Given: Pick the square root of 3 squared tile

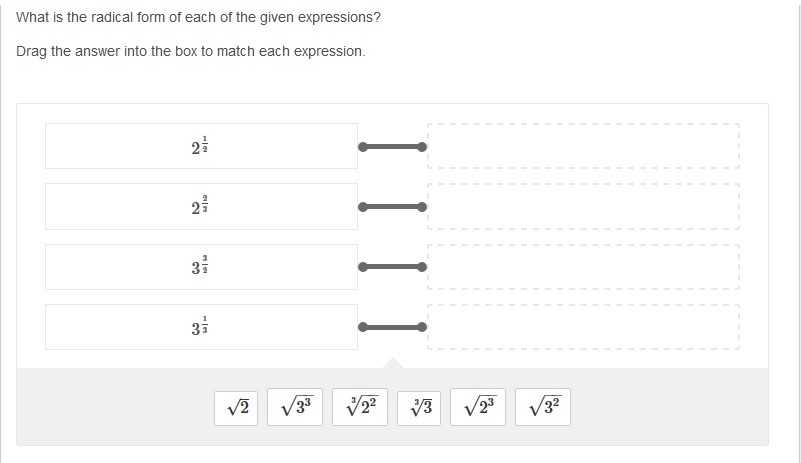Looking at the screenshot, I should coord(543,407).
